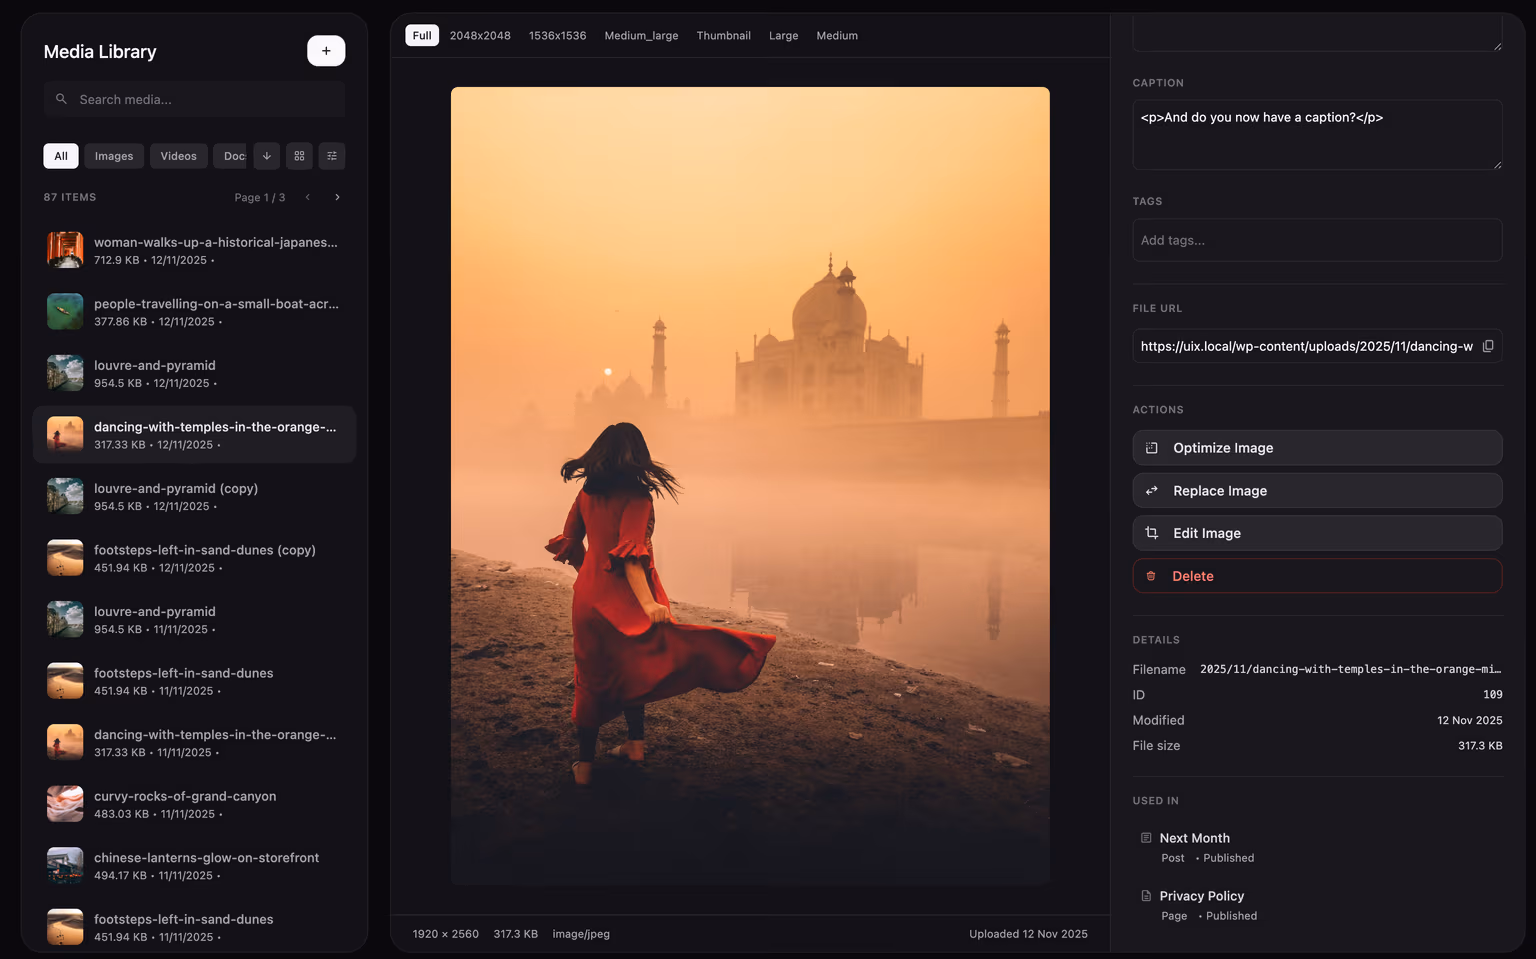Toggle the Images media filter

[113, 156]
